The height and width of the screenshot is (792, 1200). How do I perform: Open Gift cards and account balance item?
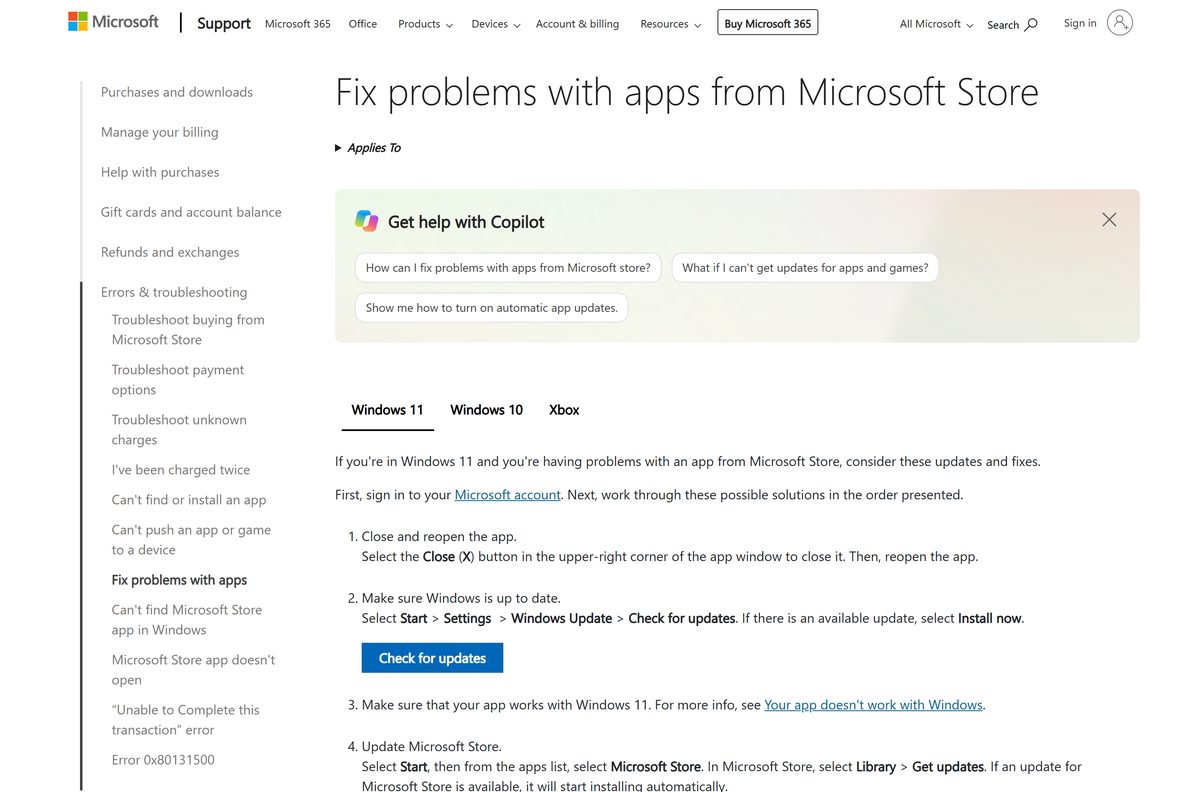pos(191,212)
